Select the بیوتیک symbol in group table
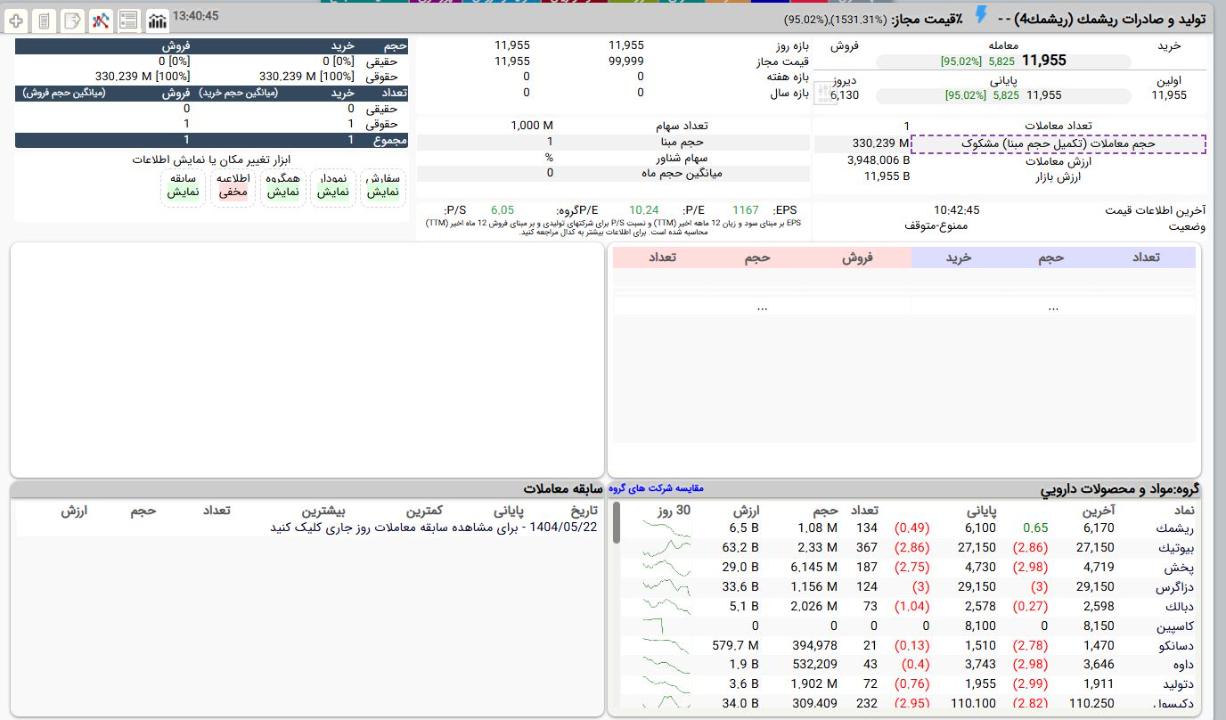This screenshot has height=720, width=1226. (1180, 548)
